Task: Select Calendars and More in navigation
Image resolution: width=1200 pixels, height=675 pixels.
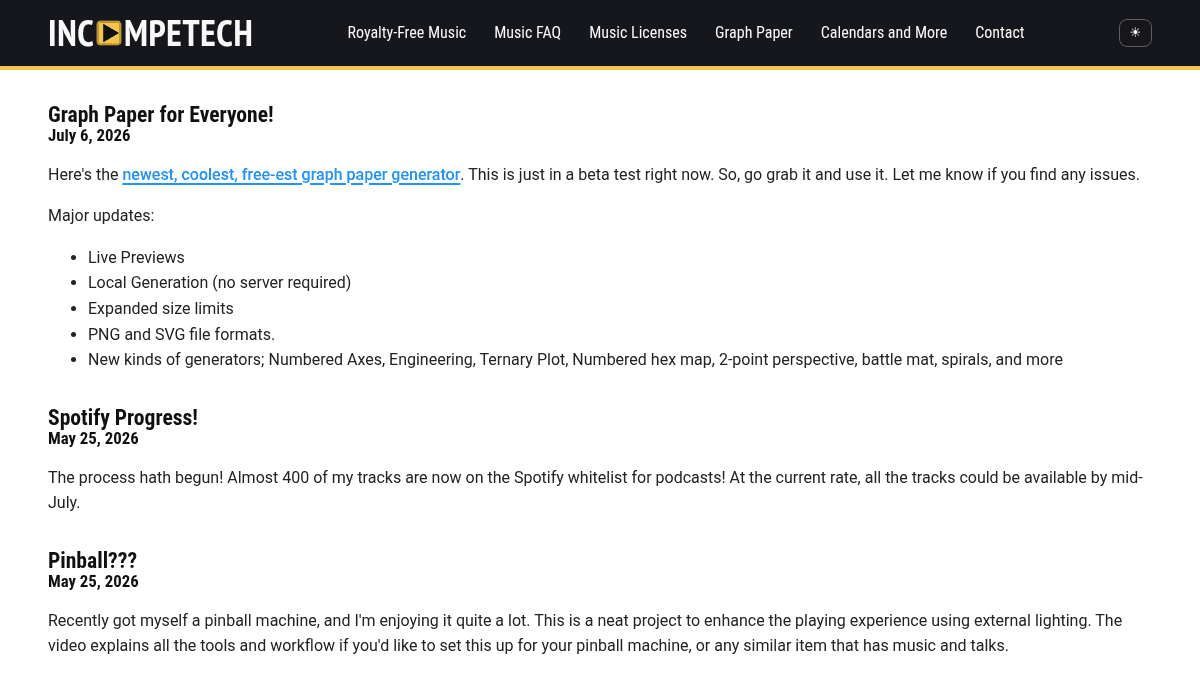Action: coord(884,33)
